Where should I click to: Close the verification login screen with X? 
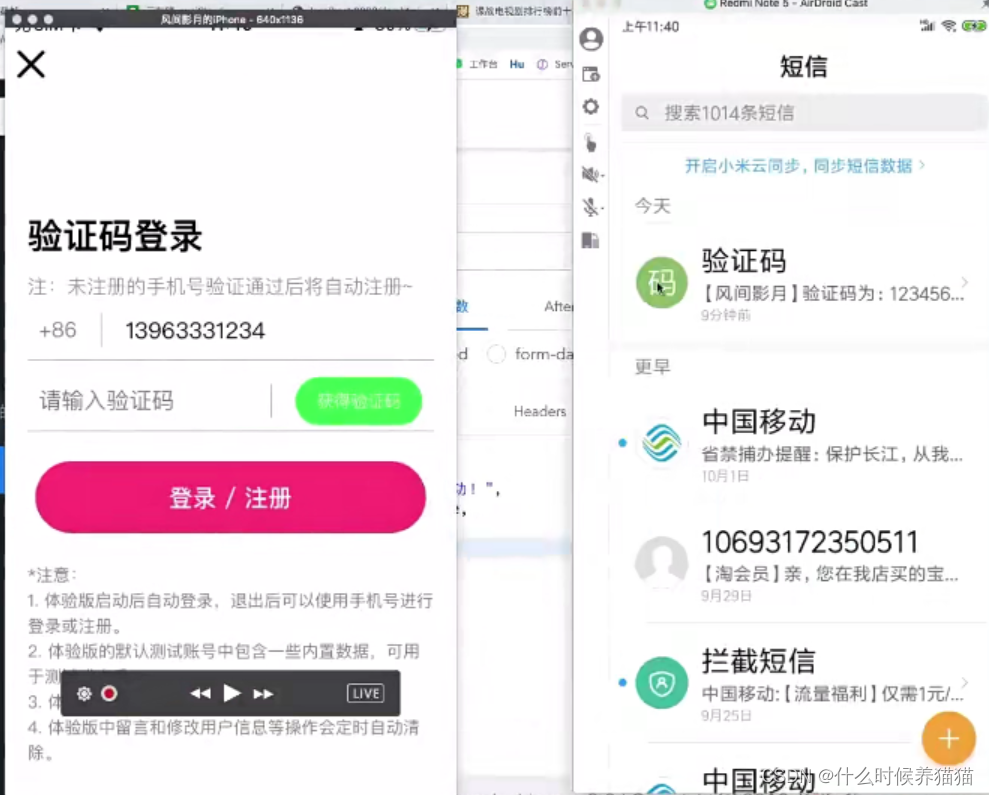[x=31, y=64]
